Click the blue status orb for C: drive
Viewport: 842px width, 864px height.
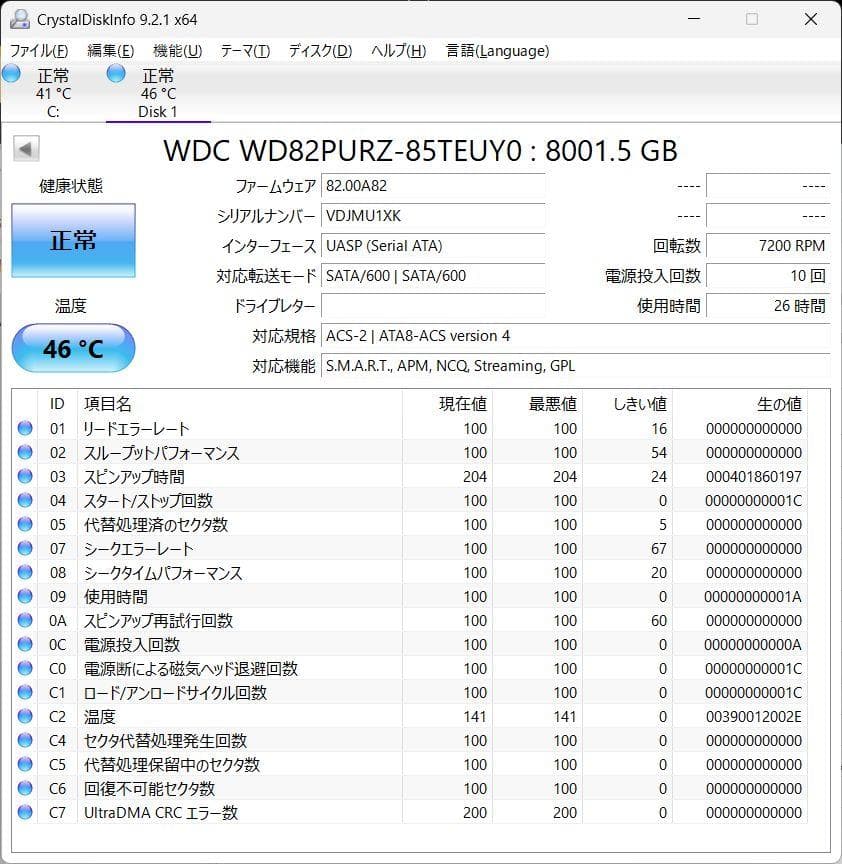pos(12,74)
